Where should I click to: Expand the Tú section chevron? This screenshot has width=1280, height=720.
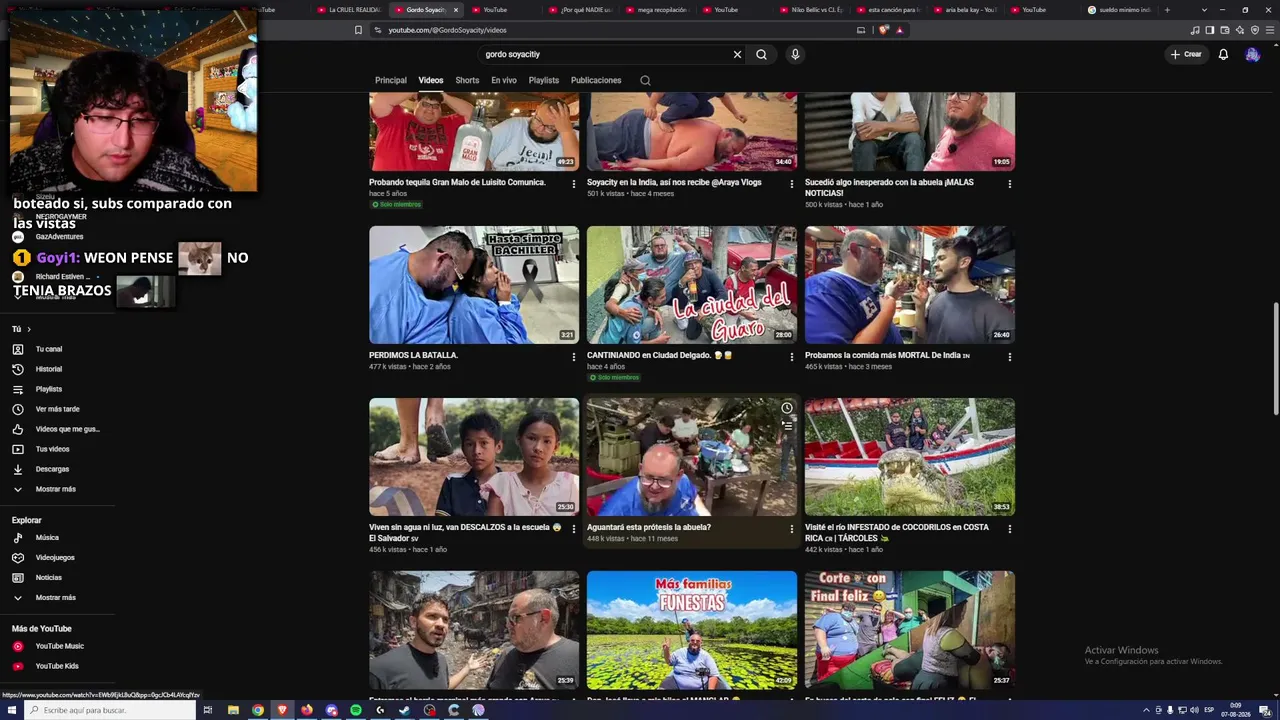(x=29, y=329)
